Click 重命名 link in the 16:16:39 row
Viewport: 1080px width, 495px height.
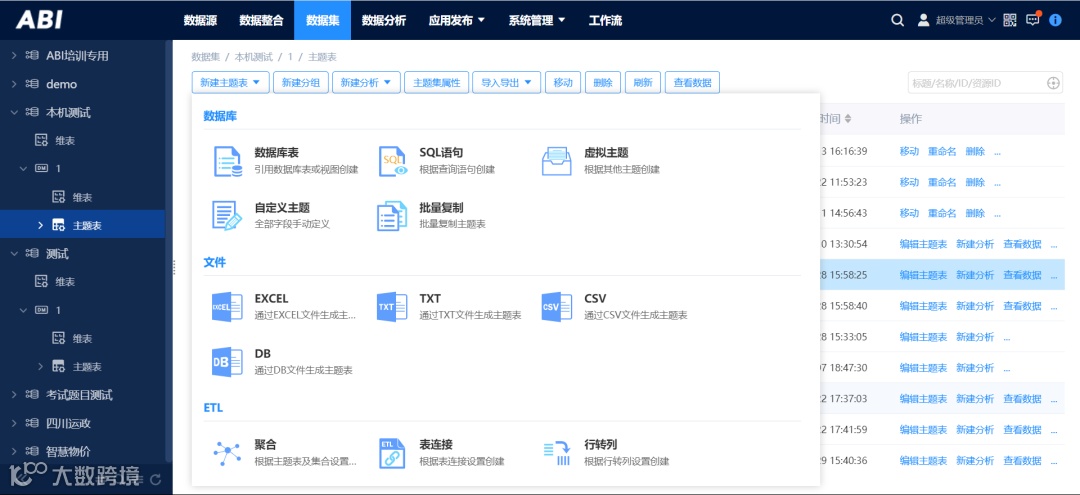tap(942, 151)
